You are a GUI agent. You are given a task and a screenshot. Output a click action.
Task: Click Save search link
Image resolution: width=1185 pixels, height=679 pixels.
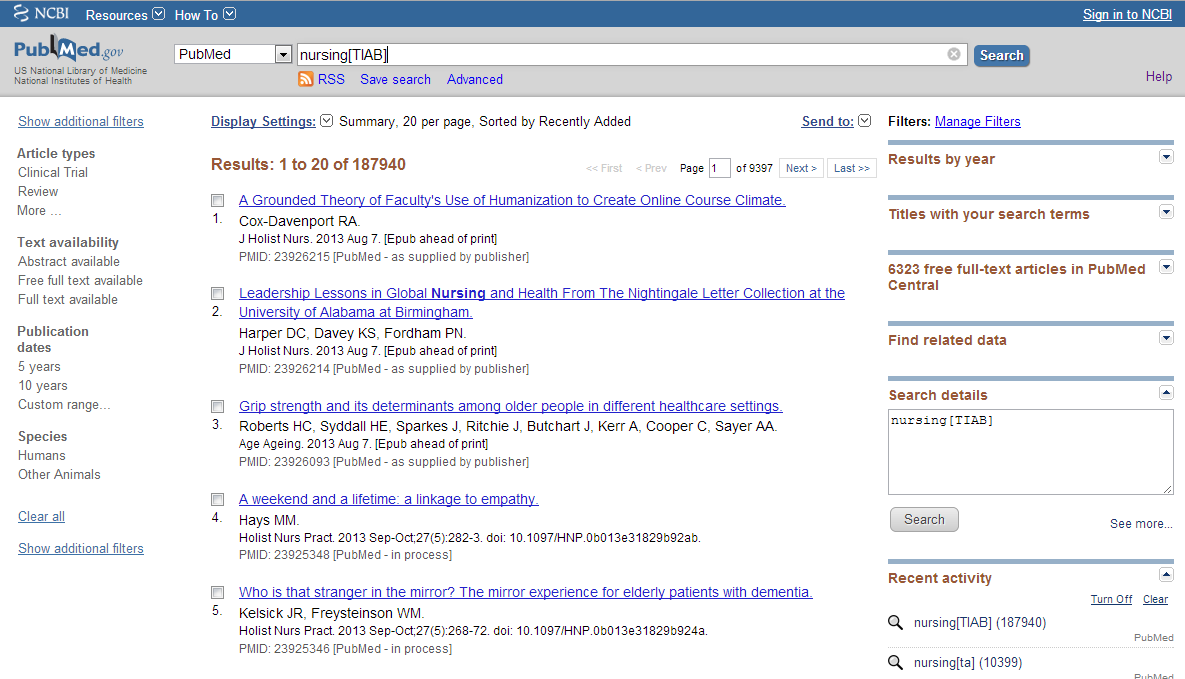[x=395, y=79]
